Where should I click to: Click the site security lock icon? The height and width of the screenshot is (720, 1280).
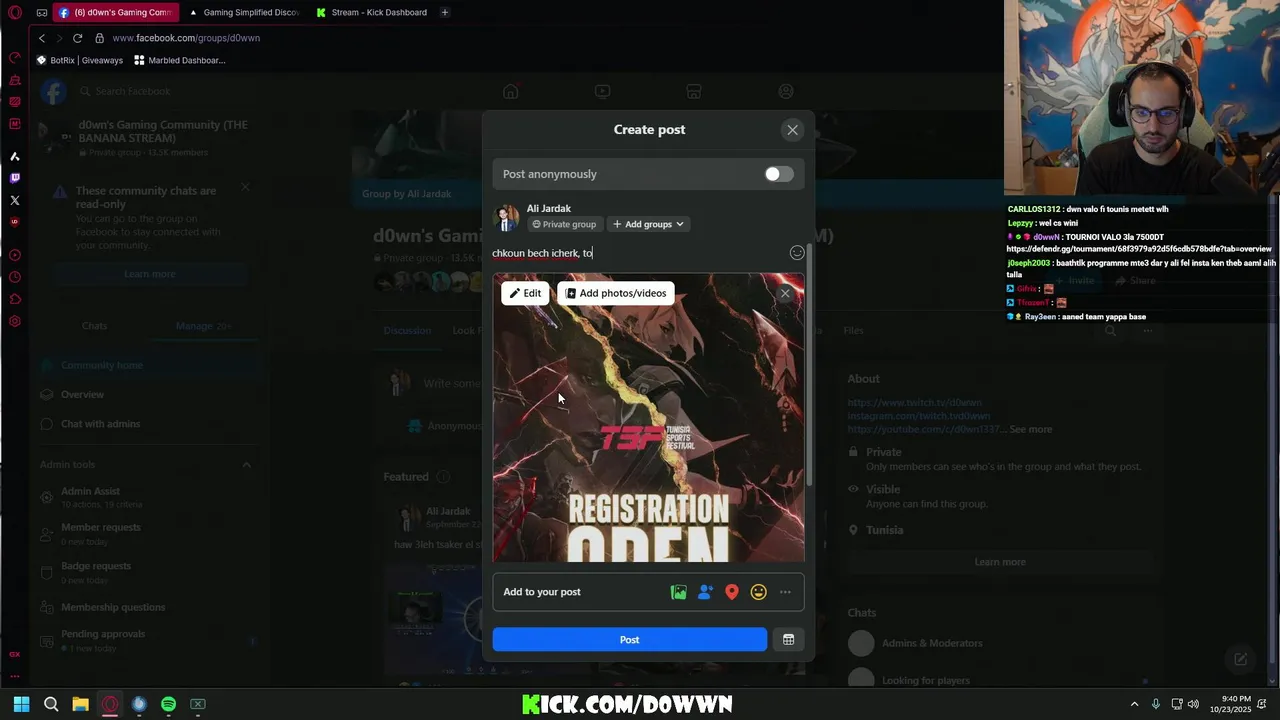(99, 38)
